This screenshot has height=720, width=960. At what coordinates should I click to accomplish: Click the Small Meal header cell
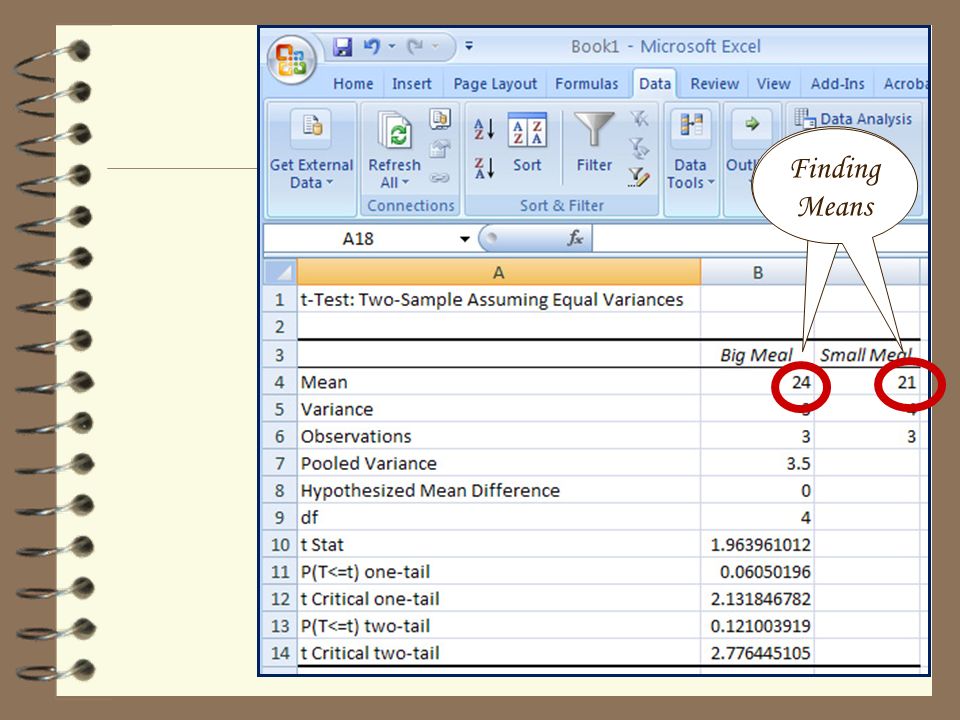pyautogui.click(x=866, y=355)
